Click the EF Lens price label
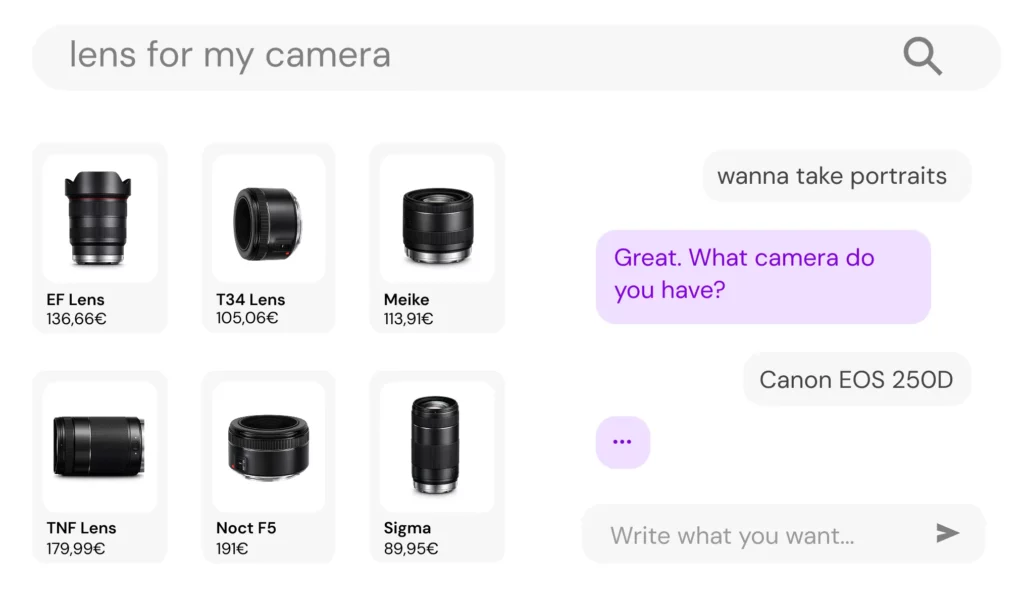The image size is (1024, 600). click(x=77, y=319)
